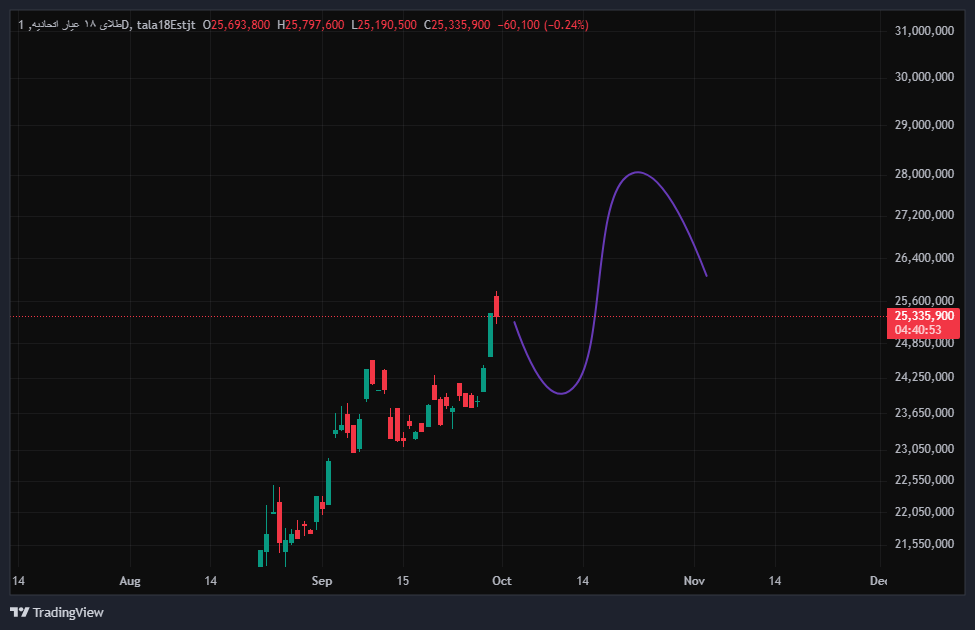Image resolution: width=975 pixels, height=630 pixels.
Task: Click the 31,000,000 price axis label
Action: pyautogui.click(x=924, y=31)
